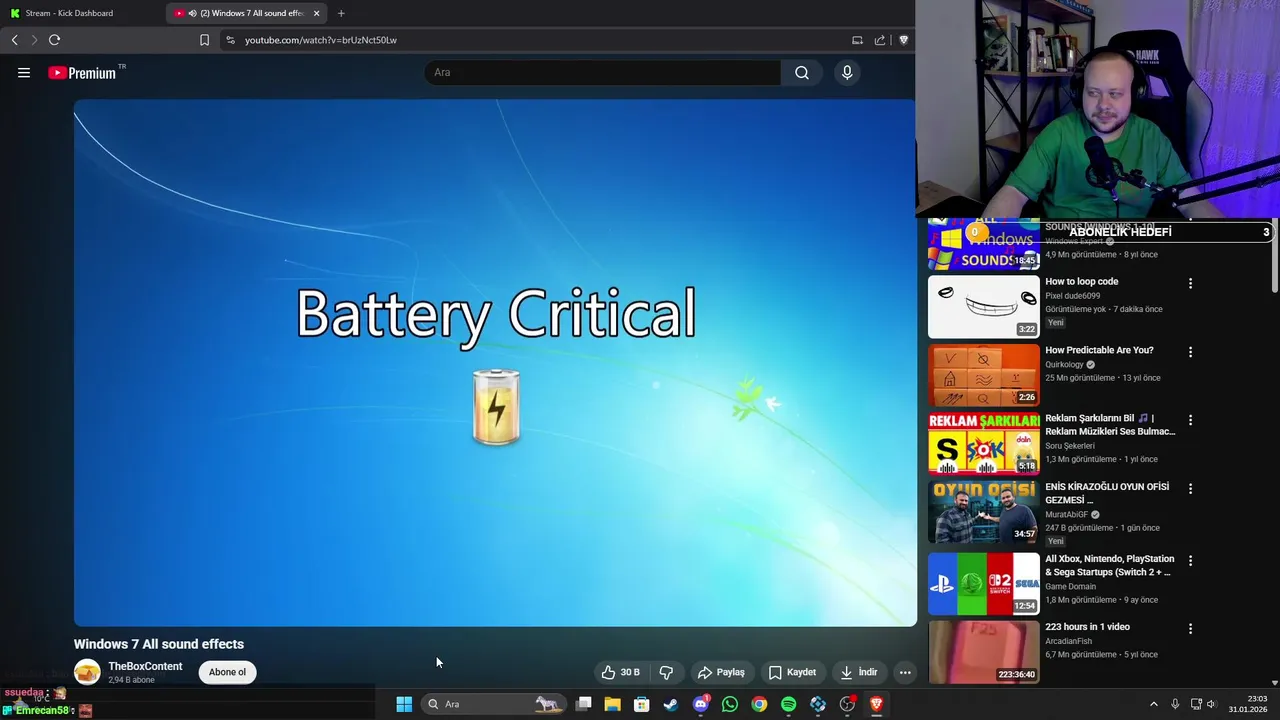Screen dimensions: 1280x720
Task: Close the Windows 7 All sound effects tab
Action: [317, 13]
